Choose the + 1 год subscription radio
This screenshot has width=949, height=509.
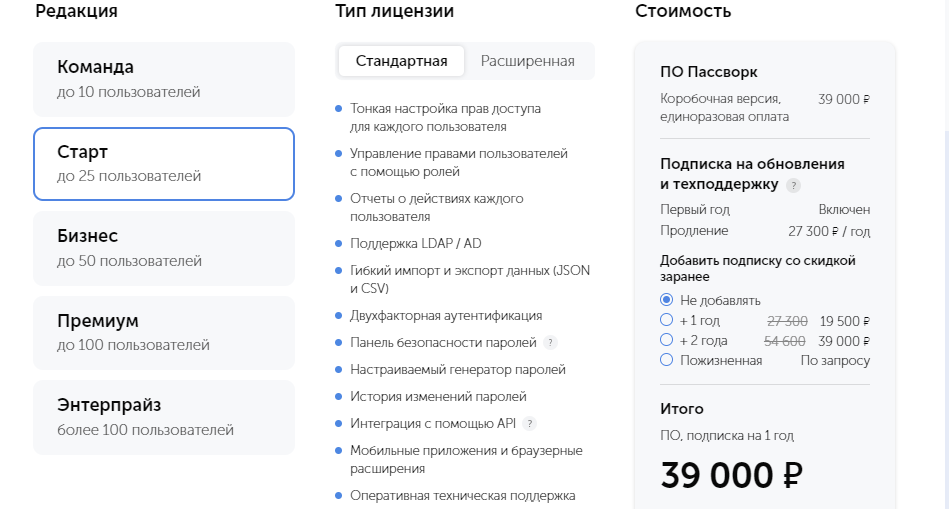pos(667,321)
